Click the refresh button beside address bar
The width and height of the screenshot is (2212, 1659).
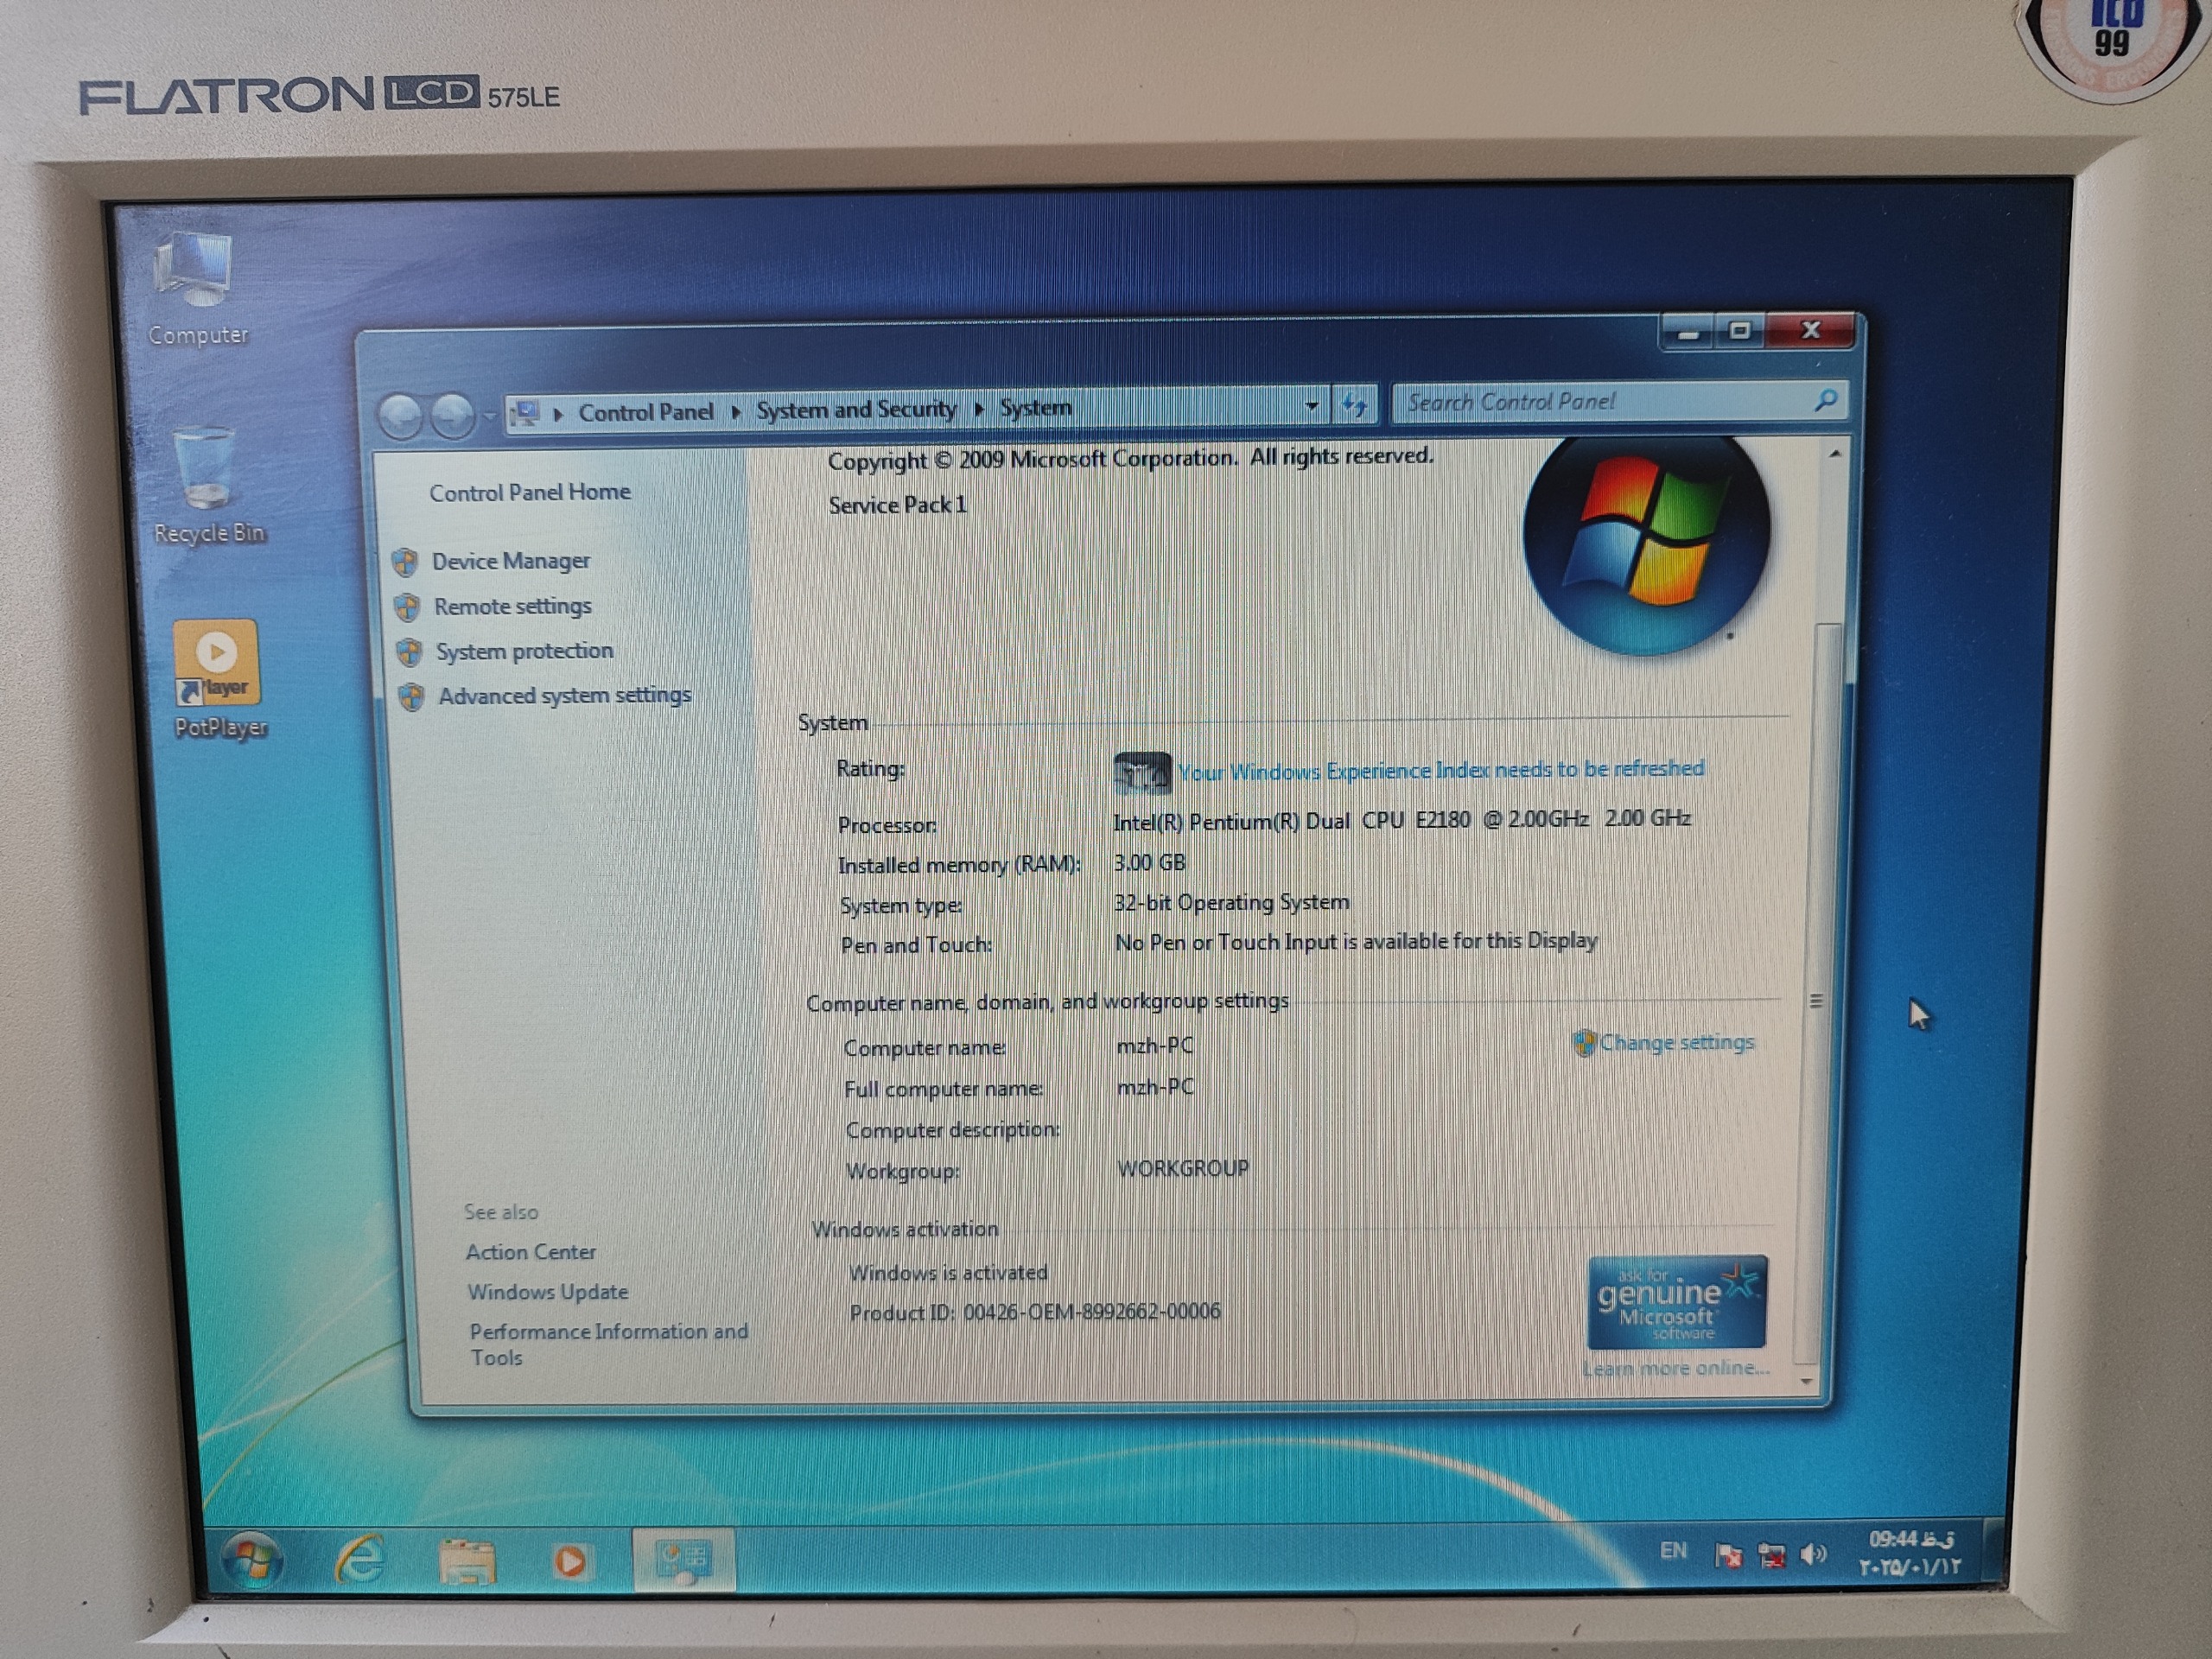point(1354,405)
